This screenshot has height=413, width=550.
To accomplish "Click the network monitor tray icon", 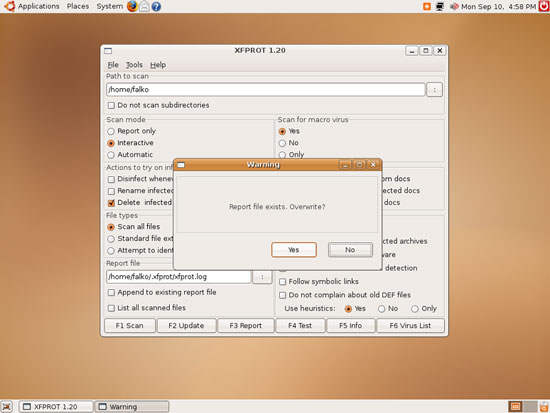I will pyautogui.click(x=440, y=6).
